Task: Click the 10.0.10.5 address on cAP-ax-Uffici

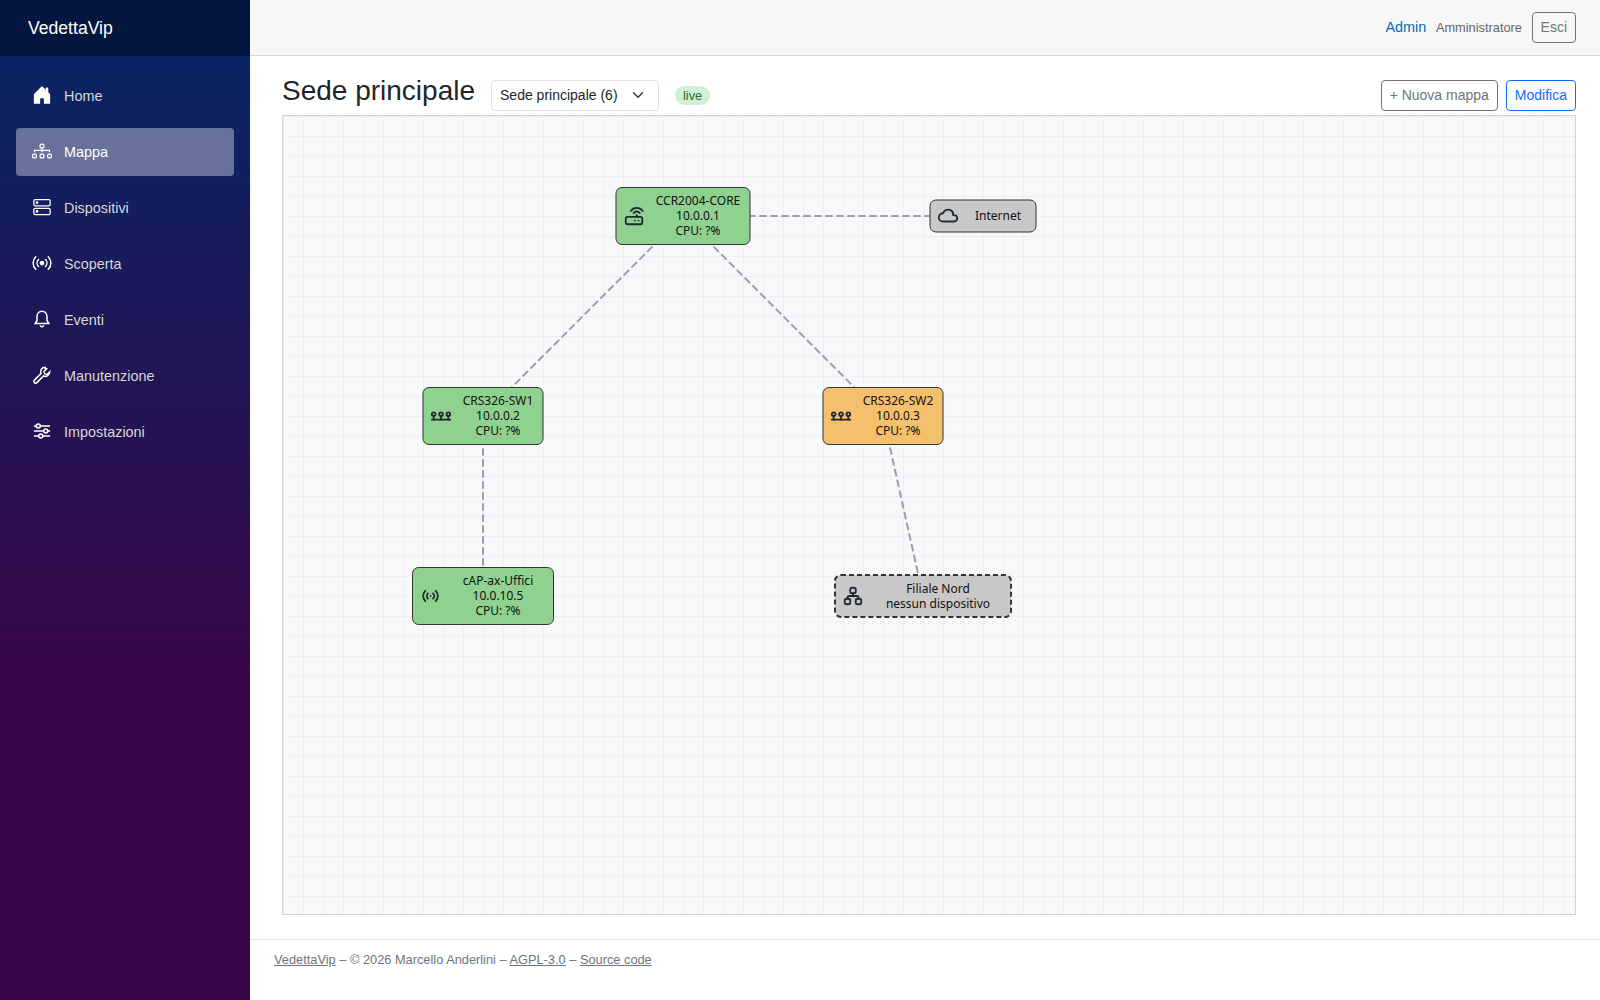Action: pyautogui.click(x=498, y=596)
